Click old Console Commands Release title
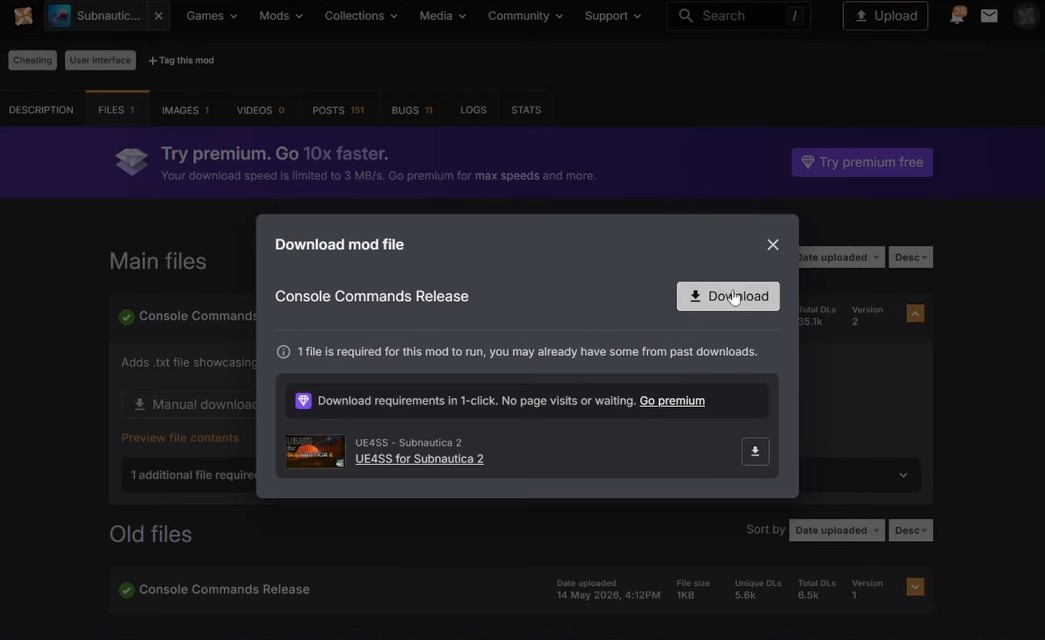The height and width of the screenshot is (640, 1045). [x=224, y=589]
